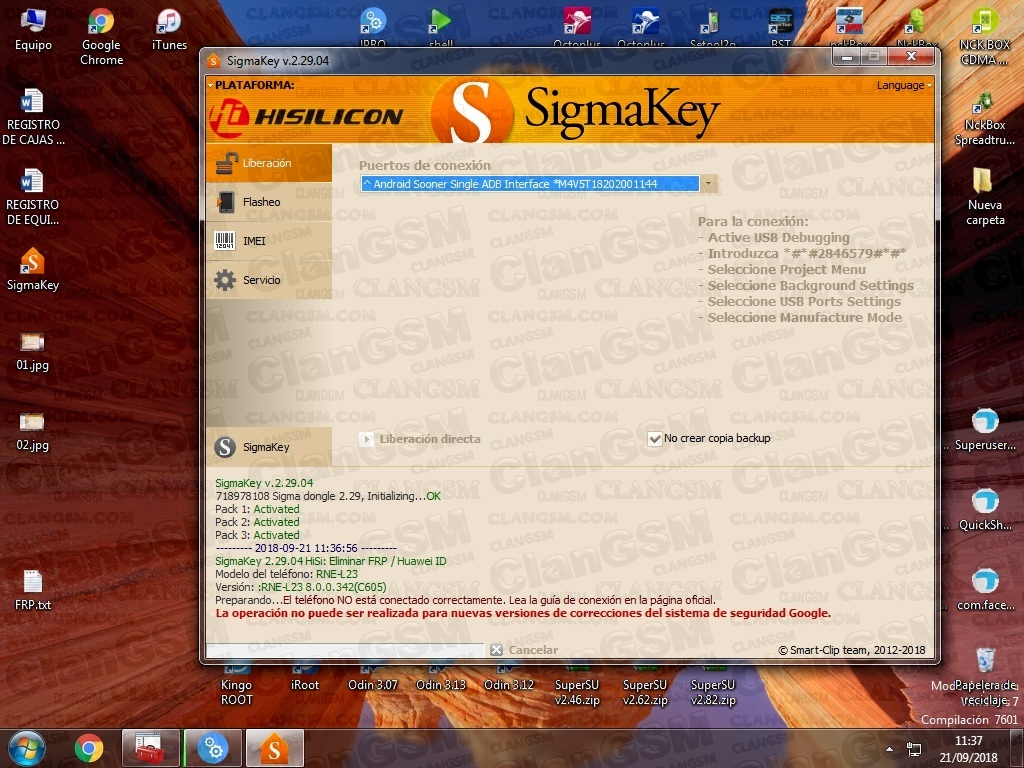Launch Chrome from the taskbar

(88, 748)
